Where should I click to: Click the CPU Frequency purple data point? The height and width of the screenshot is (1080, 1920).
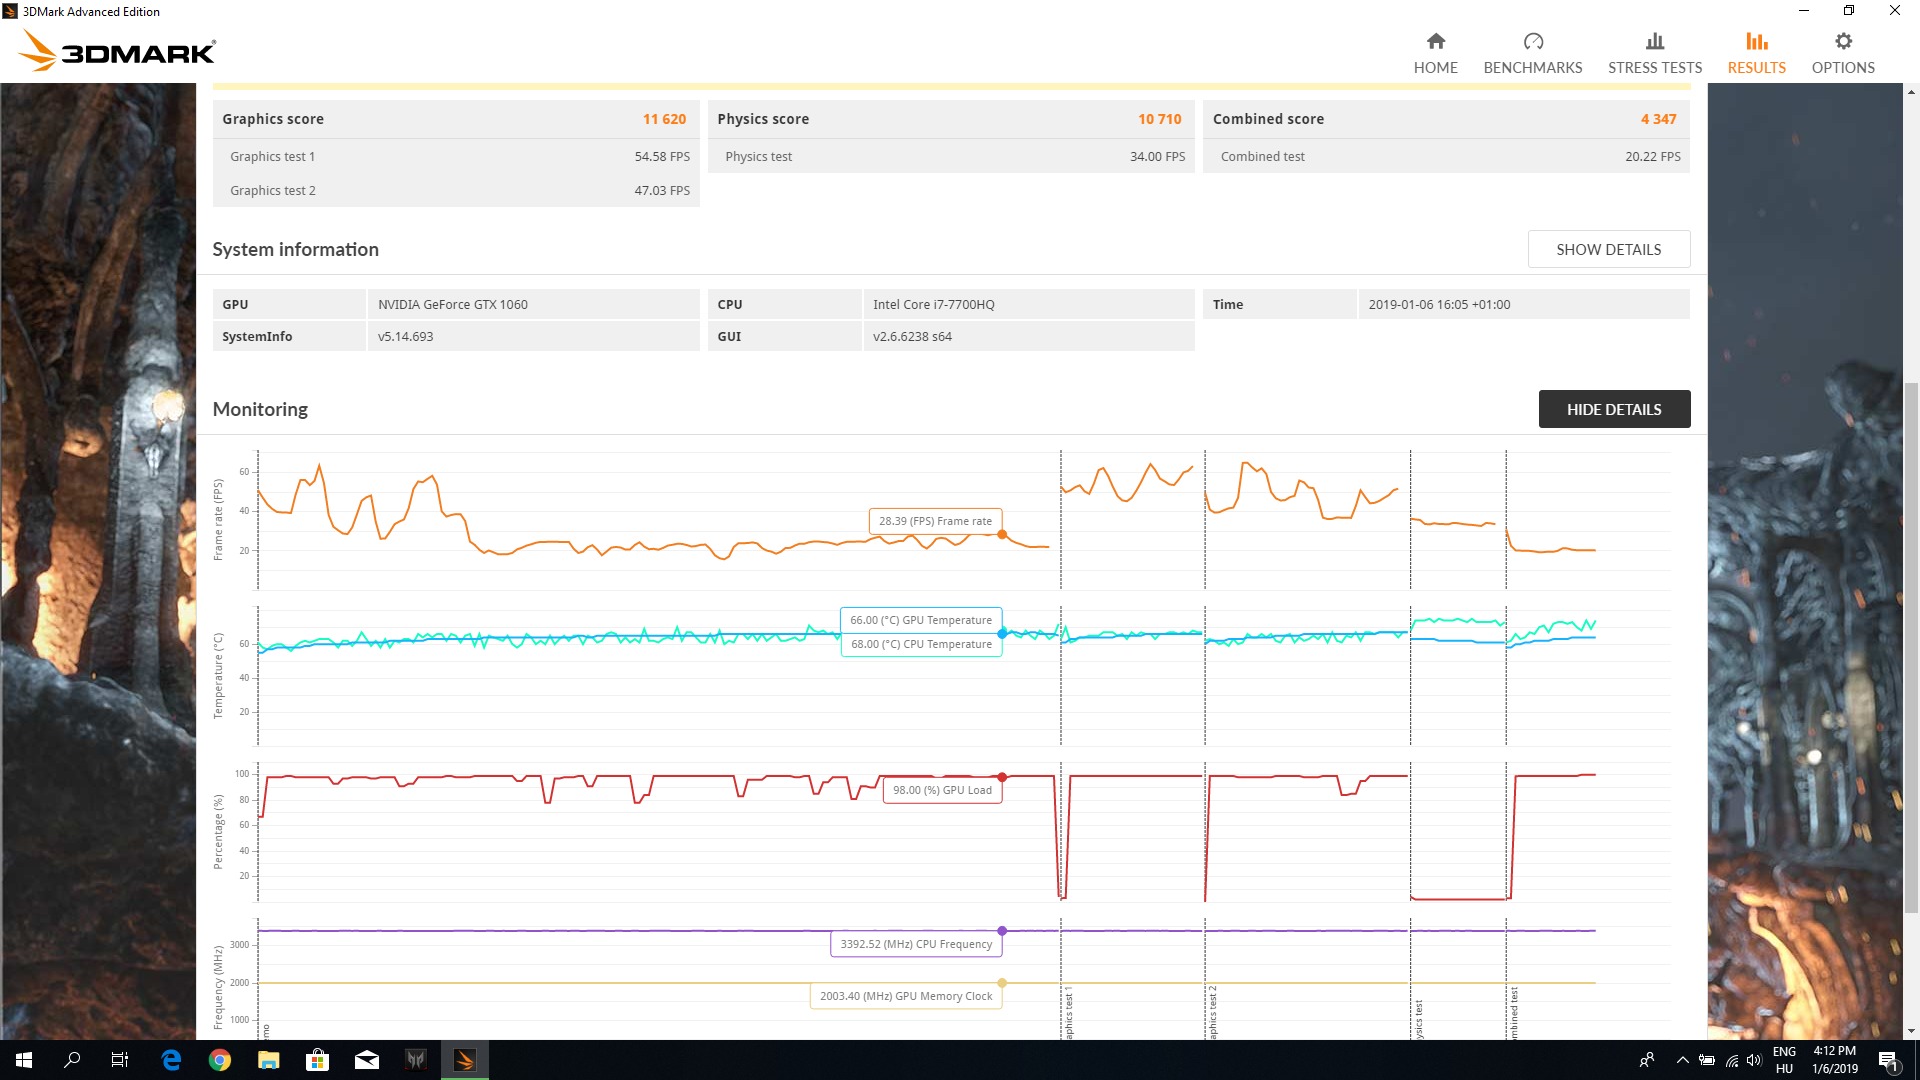[1002, 931]
